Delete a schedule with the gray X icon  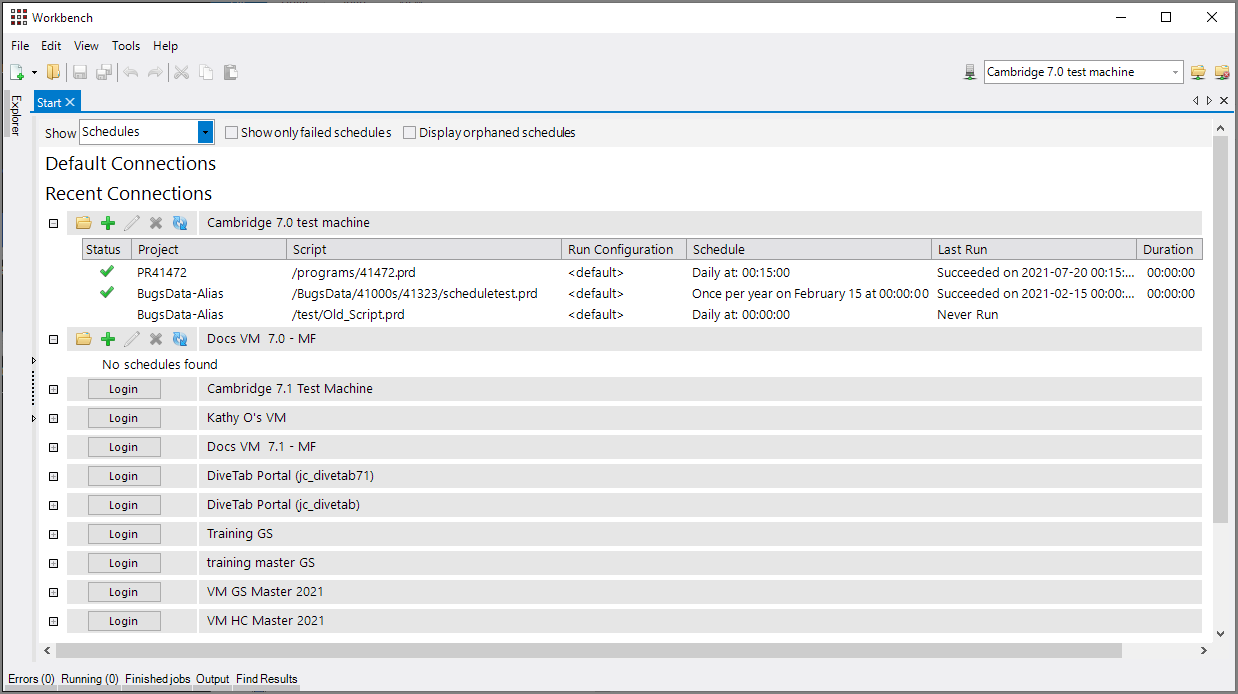[155, 222]
